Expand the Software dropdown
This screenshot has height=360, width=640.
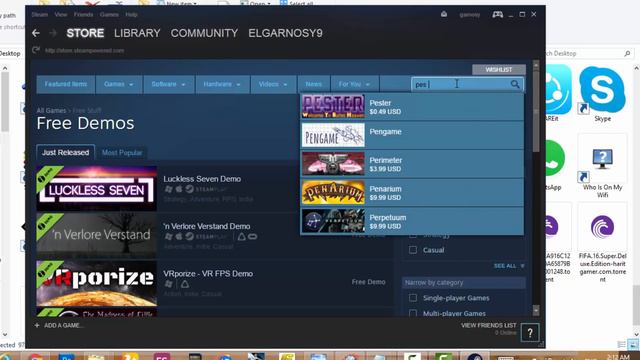[168, 84]
